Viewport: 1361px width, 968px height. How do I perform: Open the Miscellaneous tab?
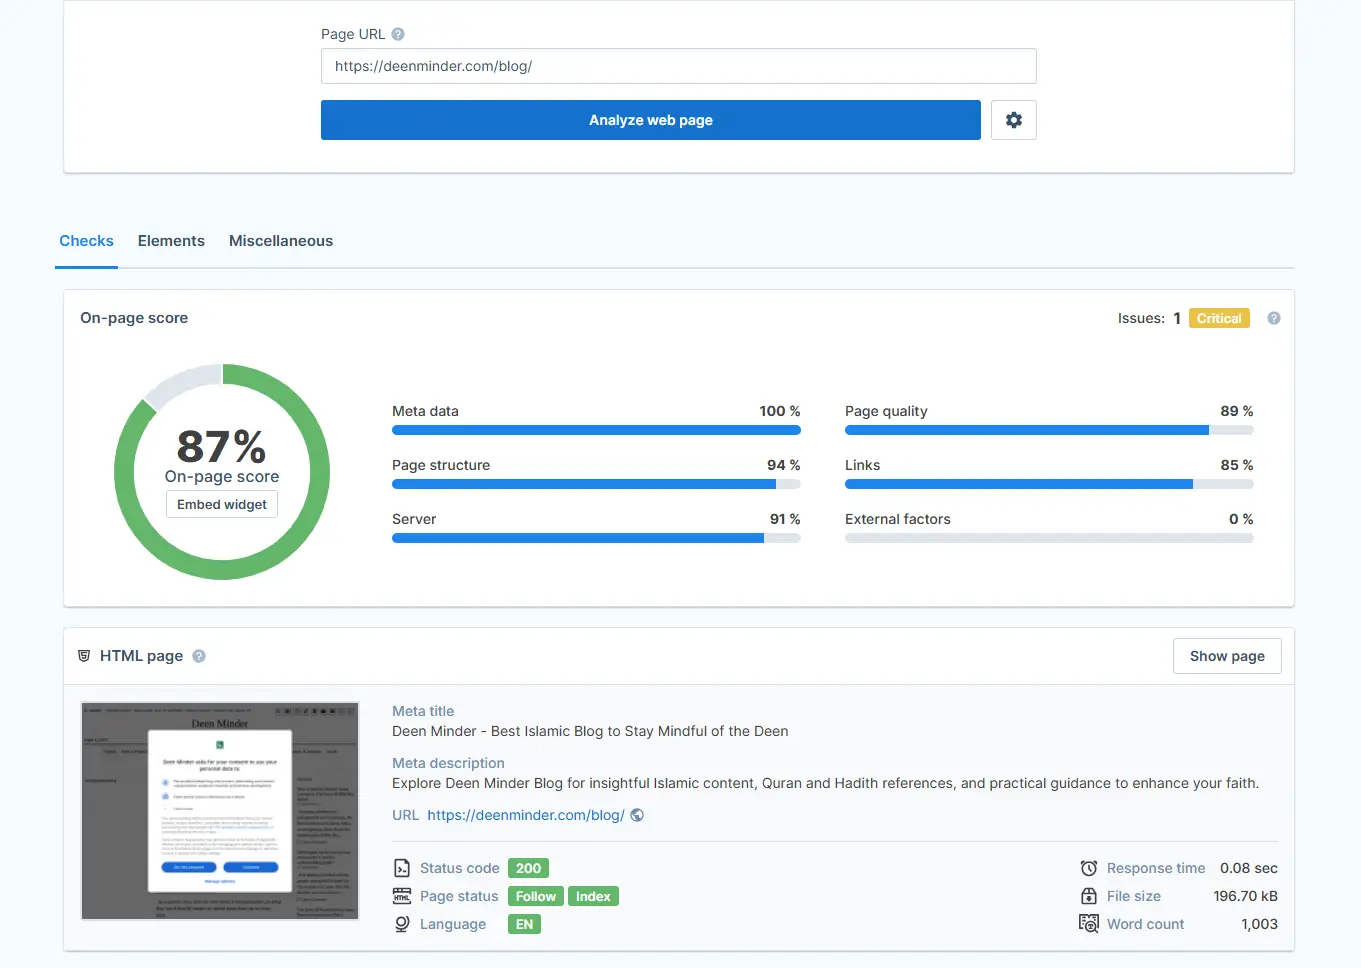coord(281,241)
